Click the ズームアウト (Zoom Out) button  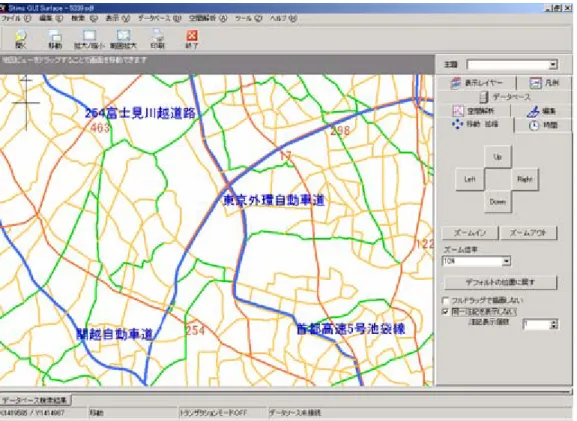click(528, 233)
